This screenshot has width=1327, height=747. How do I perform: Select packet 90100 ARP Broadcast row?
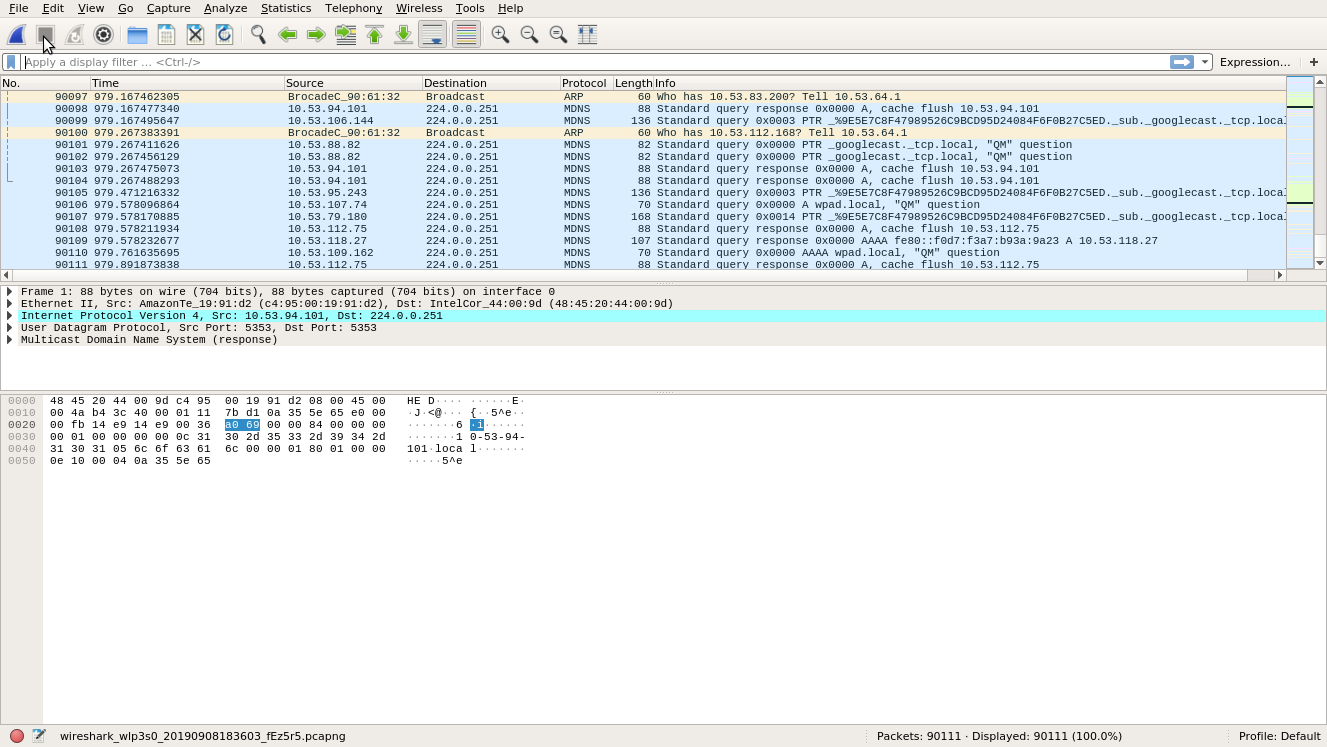(643, 133)
